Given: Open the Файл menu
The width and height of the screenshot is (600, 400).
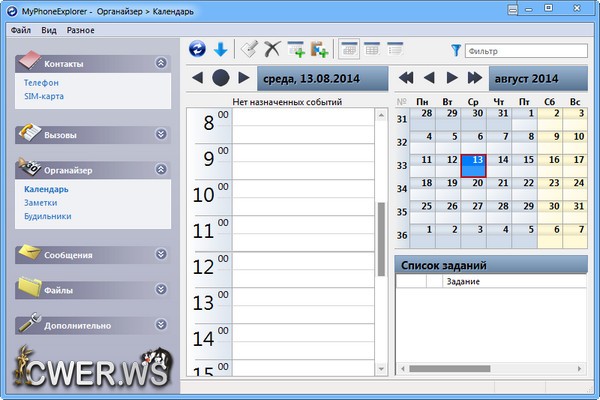Looking at the screenshot, I should pyautogui.click(x=21, y=30).
